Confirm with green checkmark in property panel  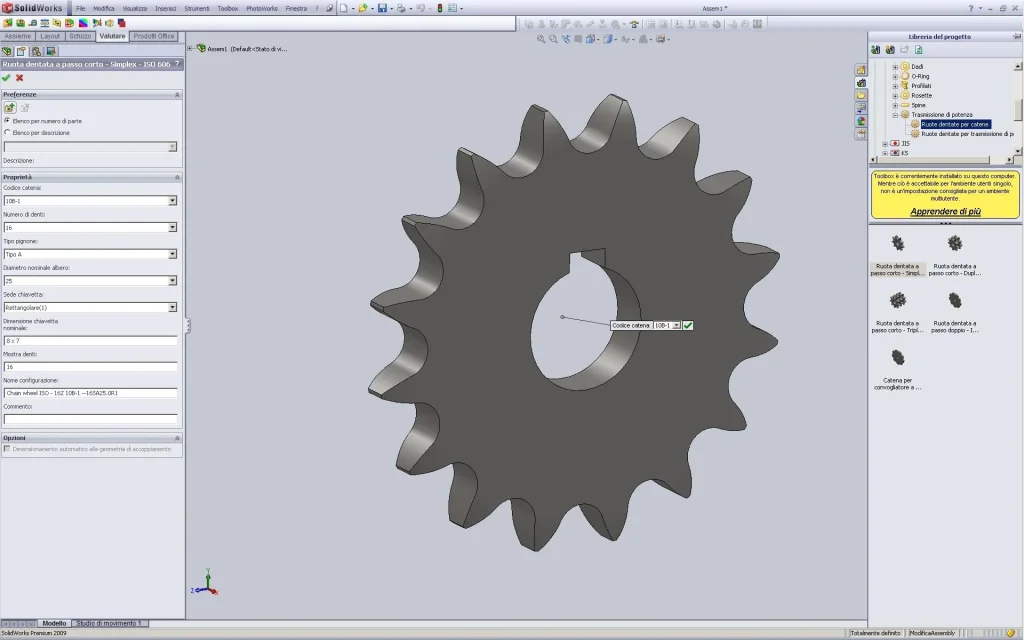pyautogui.click(x=7, y=78)
